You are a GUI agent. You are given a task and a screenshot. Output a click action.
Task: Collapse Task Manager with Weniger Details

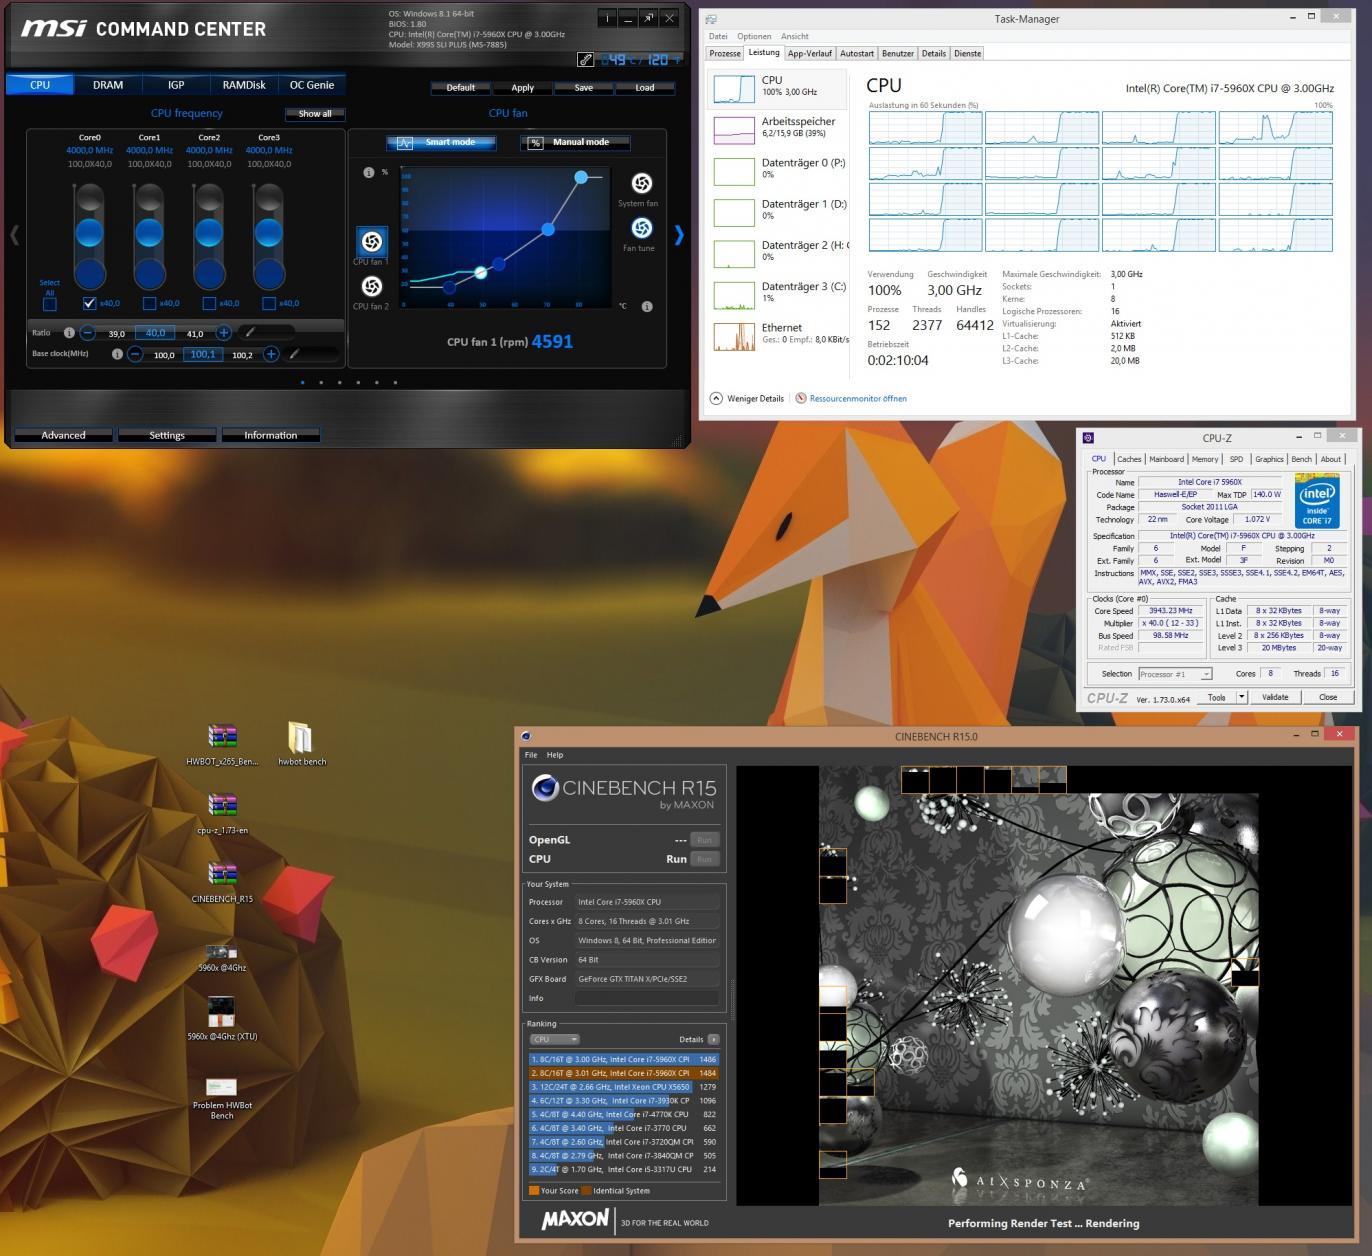pyautogui.click(x=746, y=398)
